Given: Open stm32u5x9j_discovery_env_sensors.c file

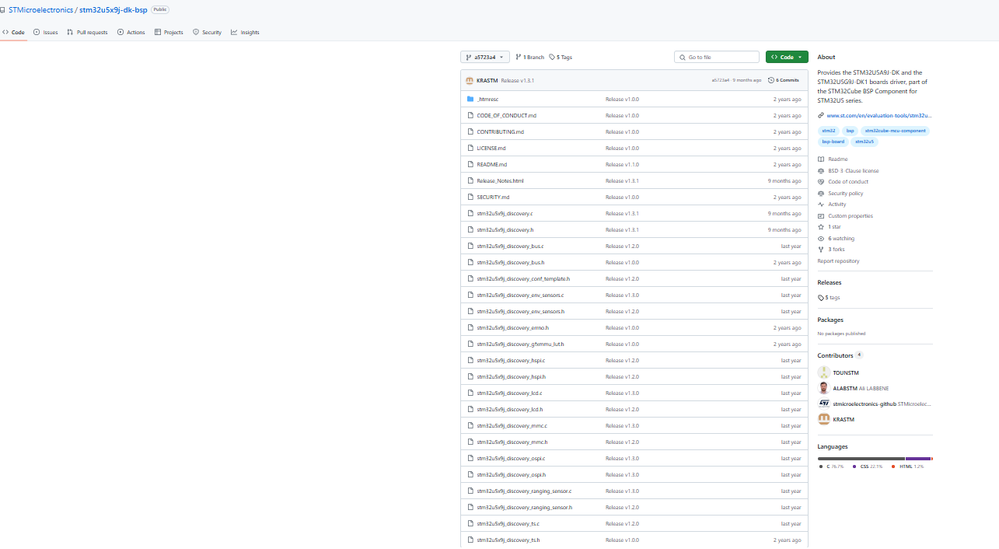Looking at the screenshot, I should click(x=520, y=296).
